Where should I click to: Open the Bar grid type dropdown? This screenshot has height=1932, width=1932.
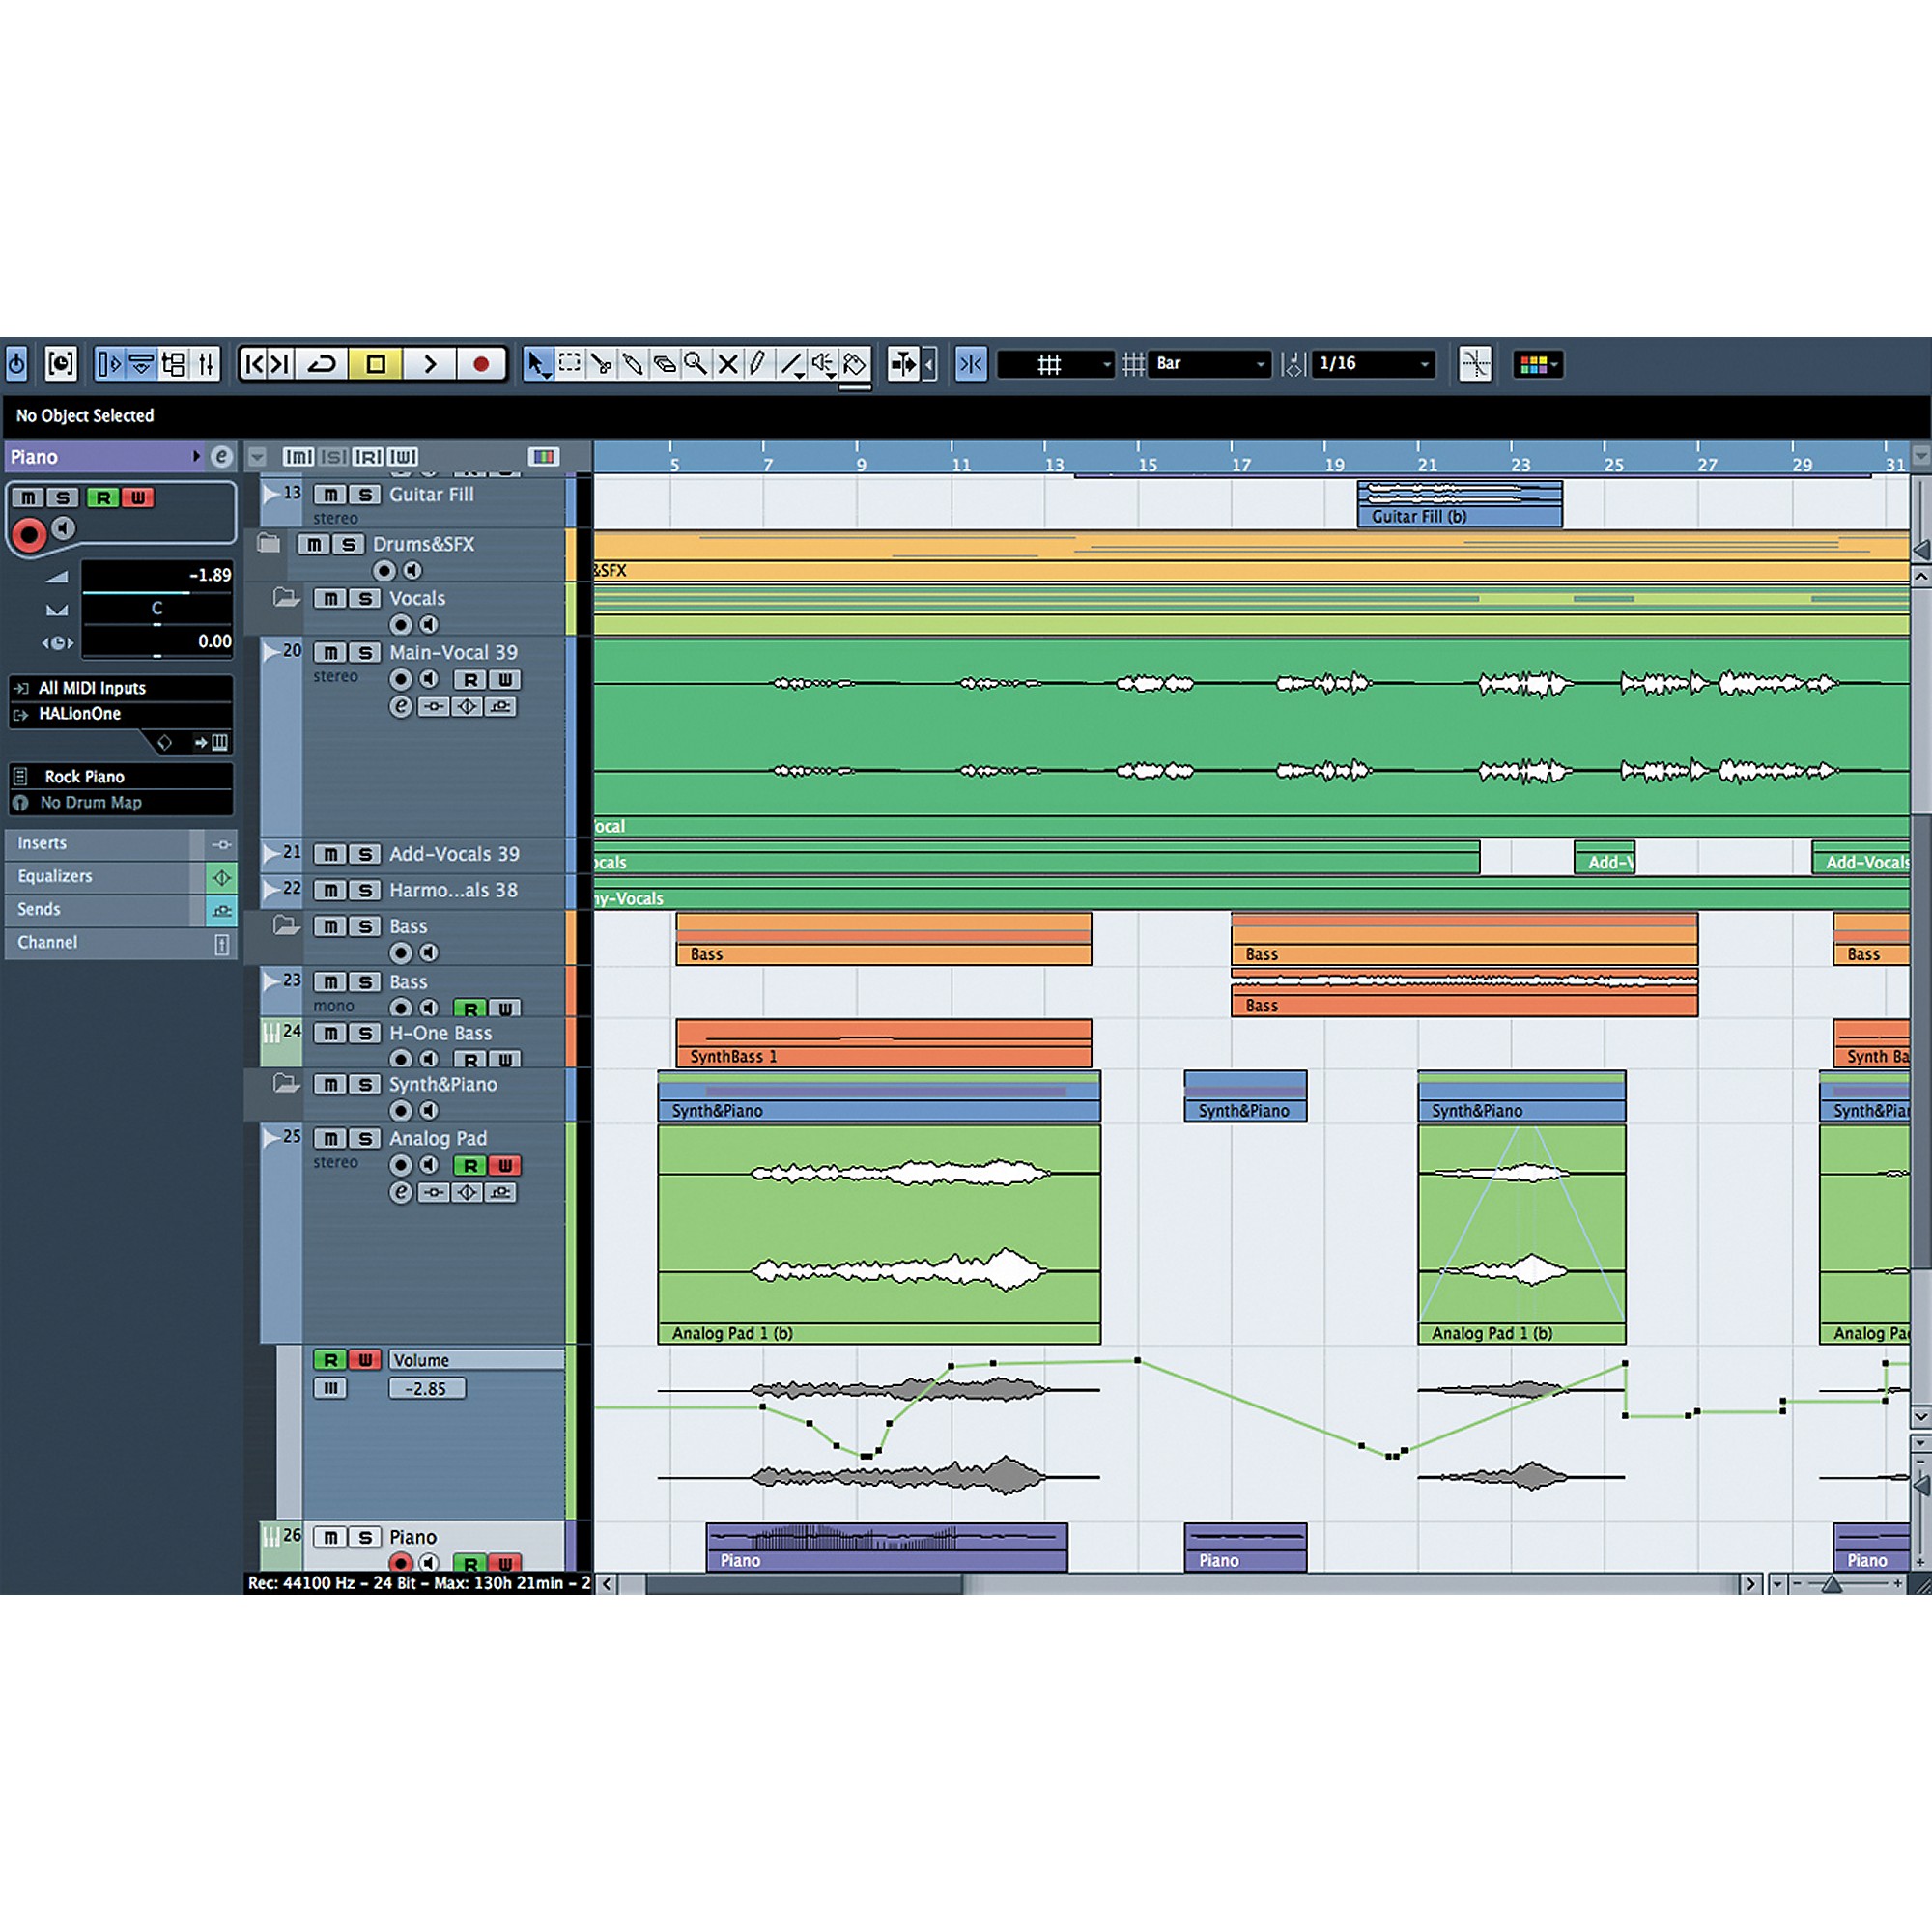(x=1211, y=364)
